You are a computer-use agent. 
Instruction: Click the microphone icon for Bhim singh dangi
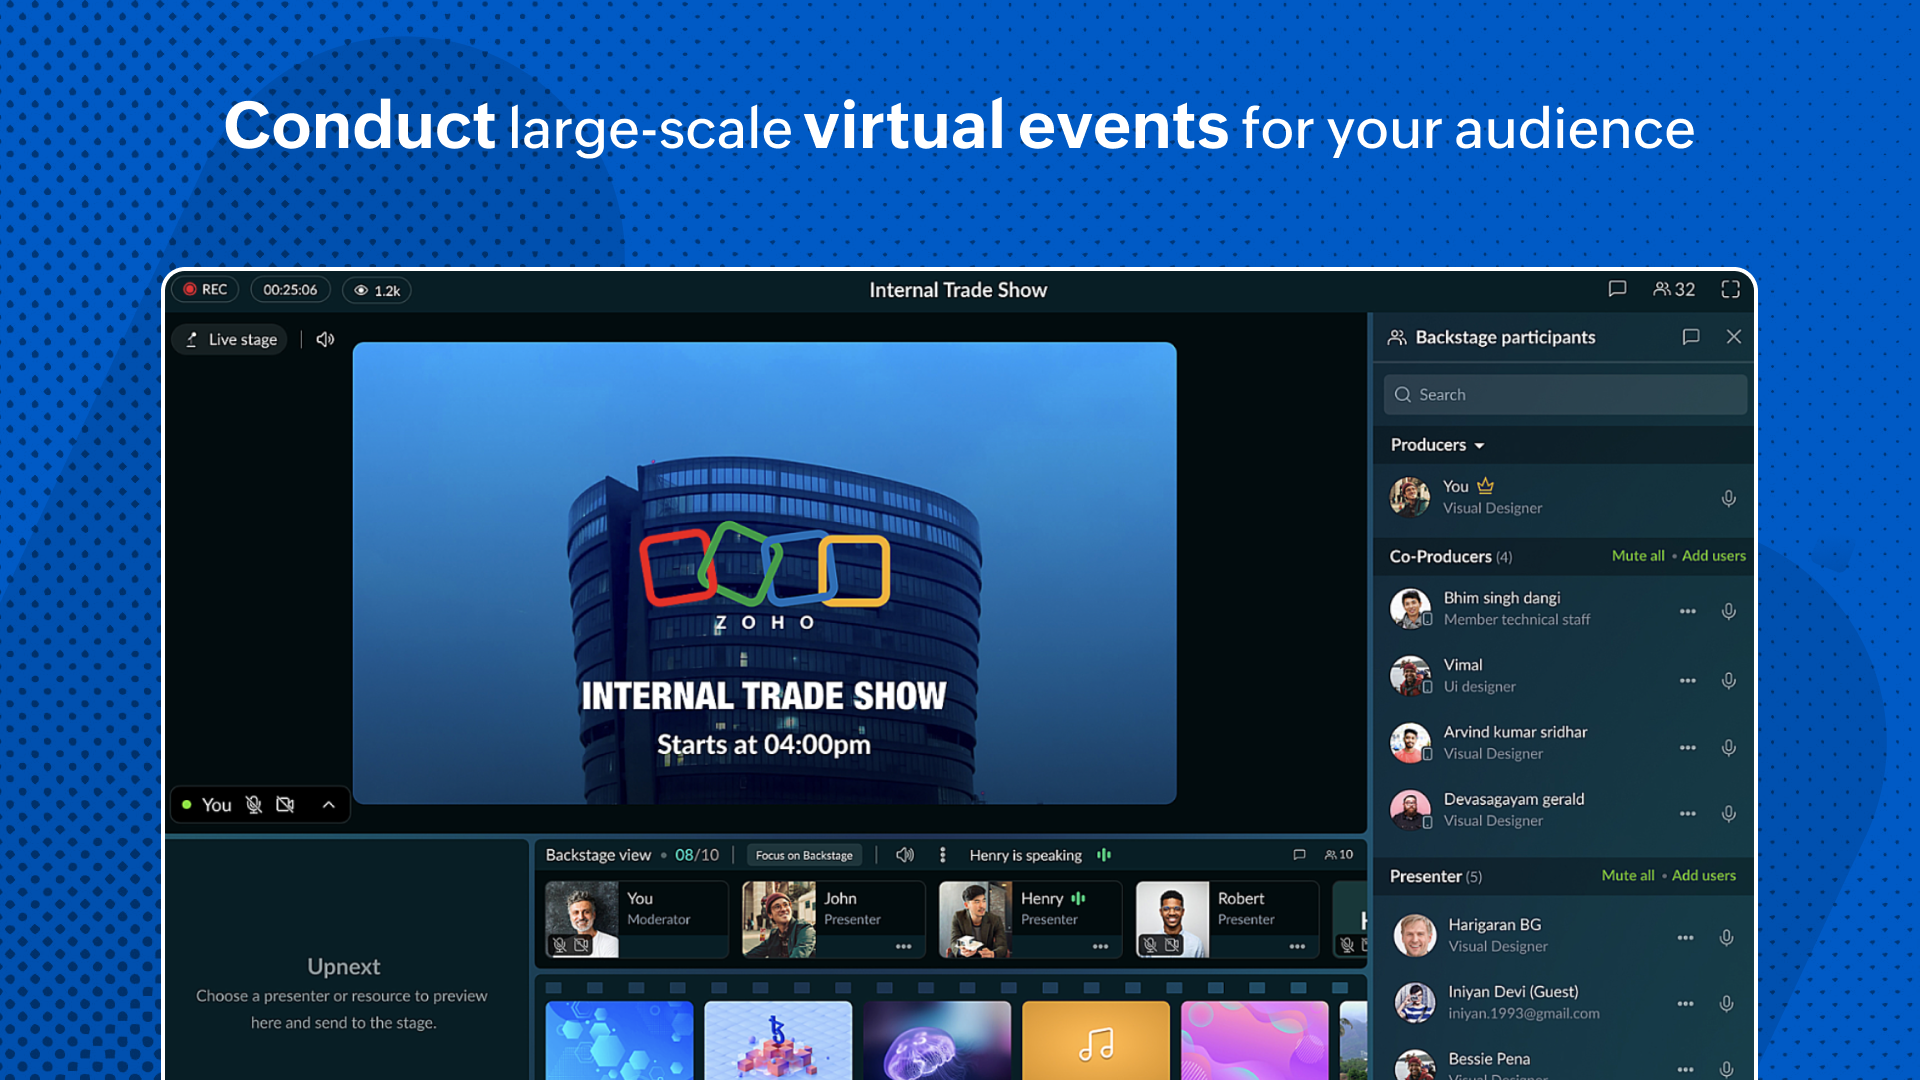click(1729, 611)
